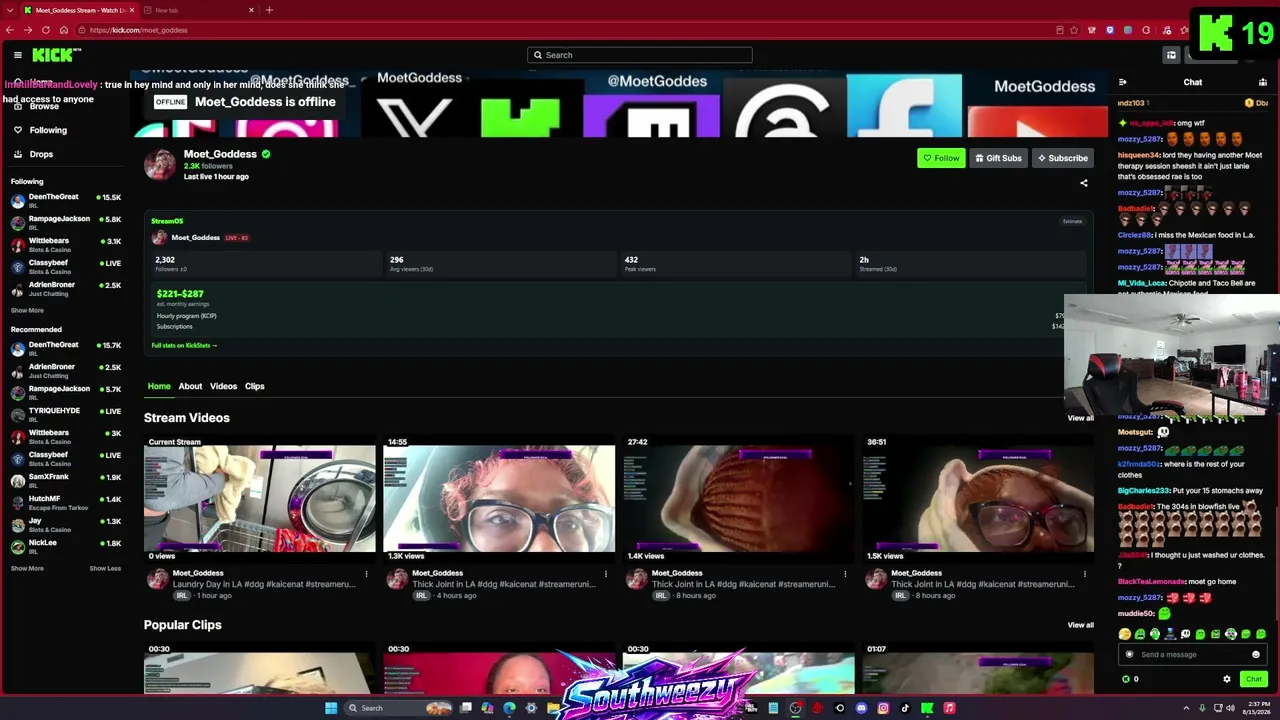1280x720 pixels.
Task: View all Popular Clips
Action: (1080, 625)
